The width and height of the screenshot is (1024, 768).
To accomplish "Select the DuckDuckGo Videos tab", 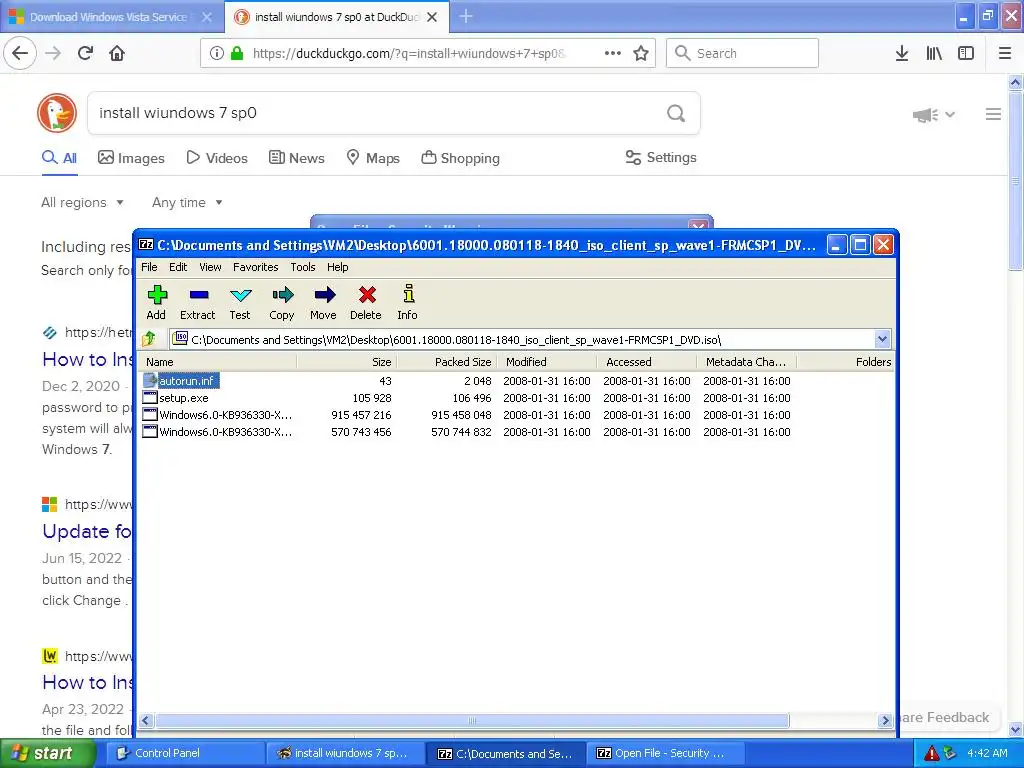I will click(217, 158).
